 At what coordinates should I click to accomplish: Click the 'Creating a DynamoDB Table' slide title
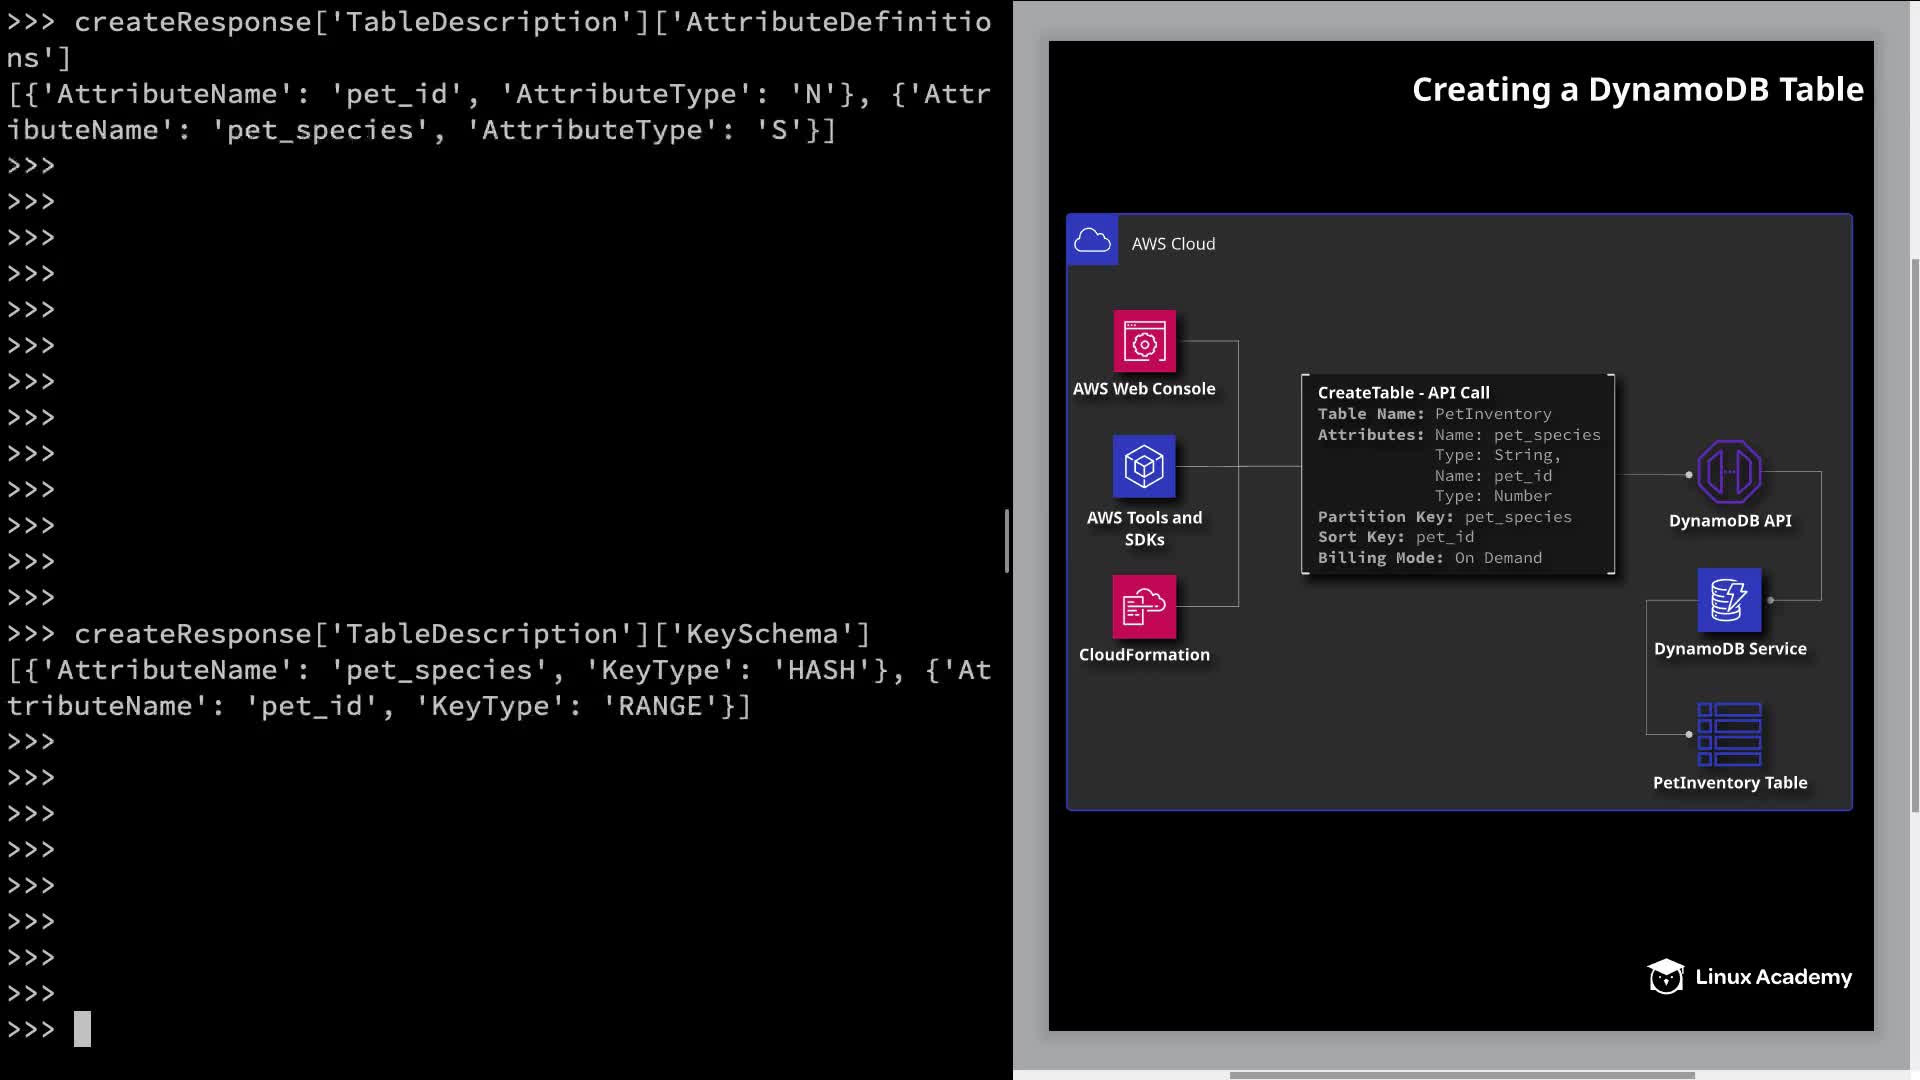pyautogui.click(x=1637, y=90)
